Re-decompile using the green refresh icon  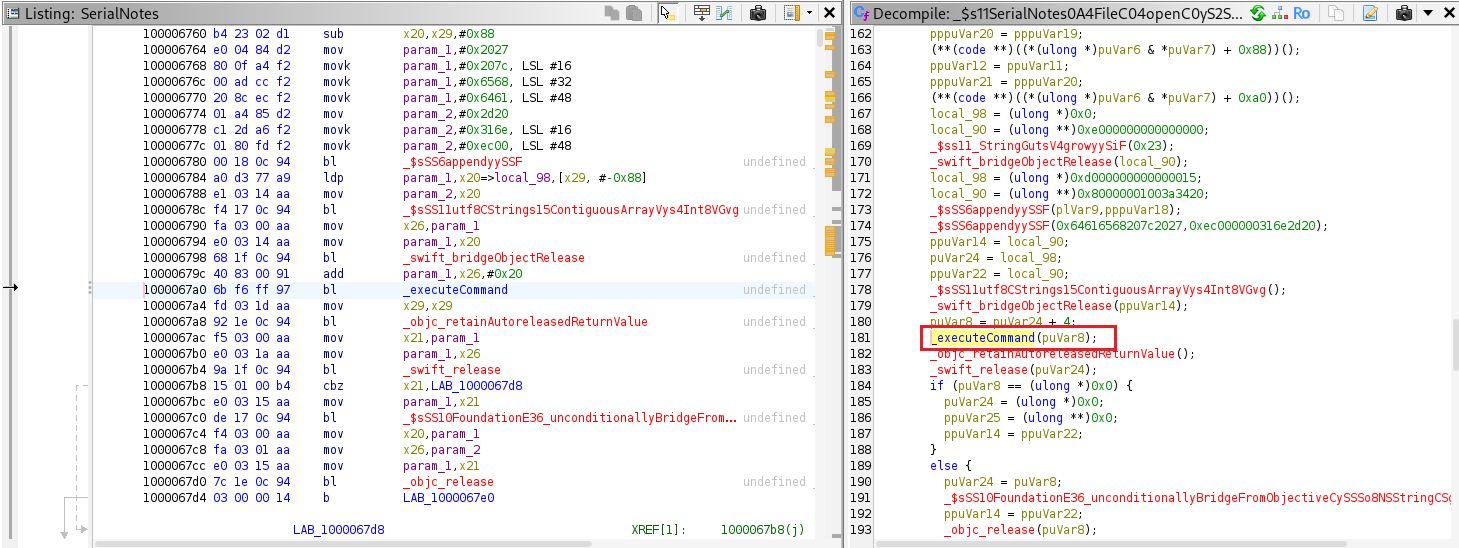[x=1259, y=13]
